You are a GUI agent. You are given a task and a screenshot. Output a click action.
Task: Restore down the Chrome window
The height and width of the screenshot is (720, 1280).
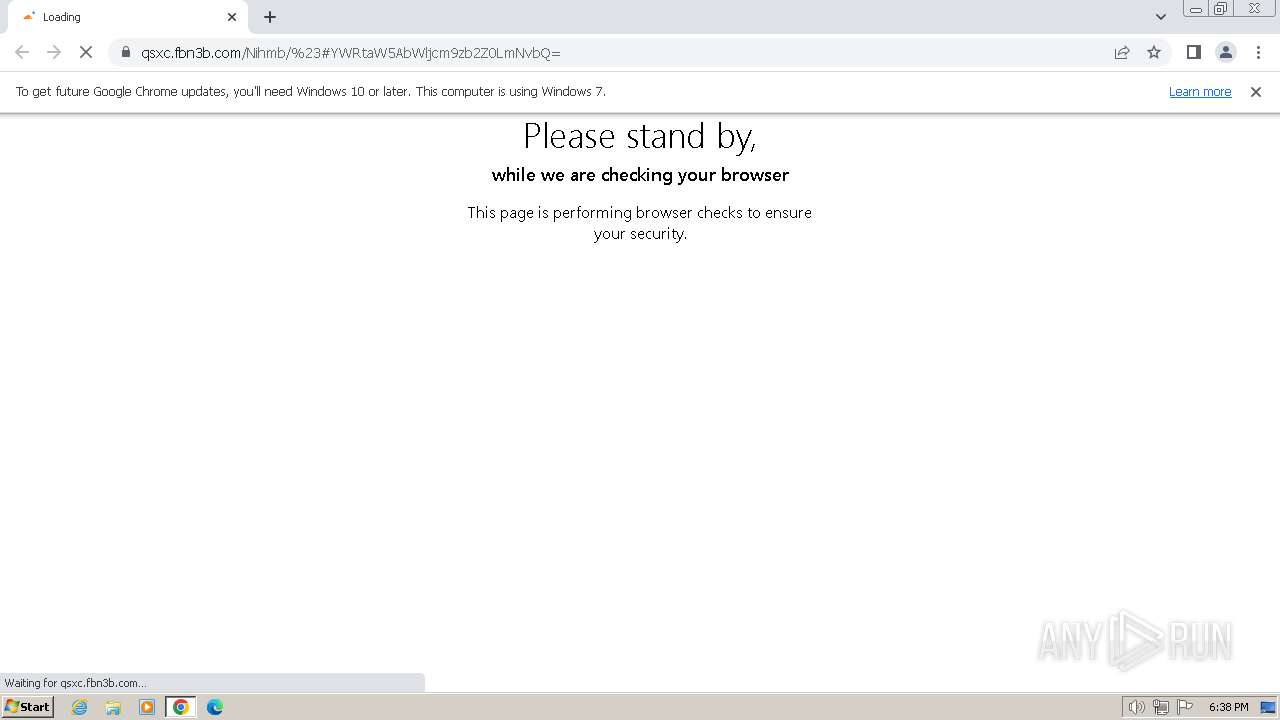[x=1221, y=9]
